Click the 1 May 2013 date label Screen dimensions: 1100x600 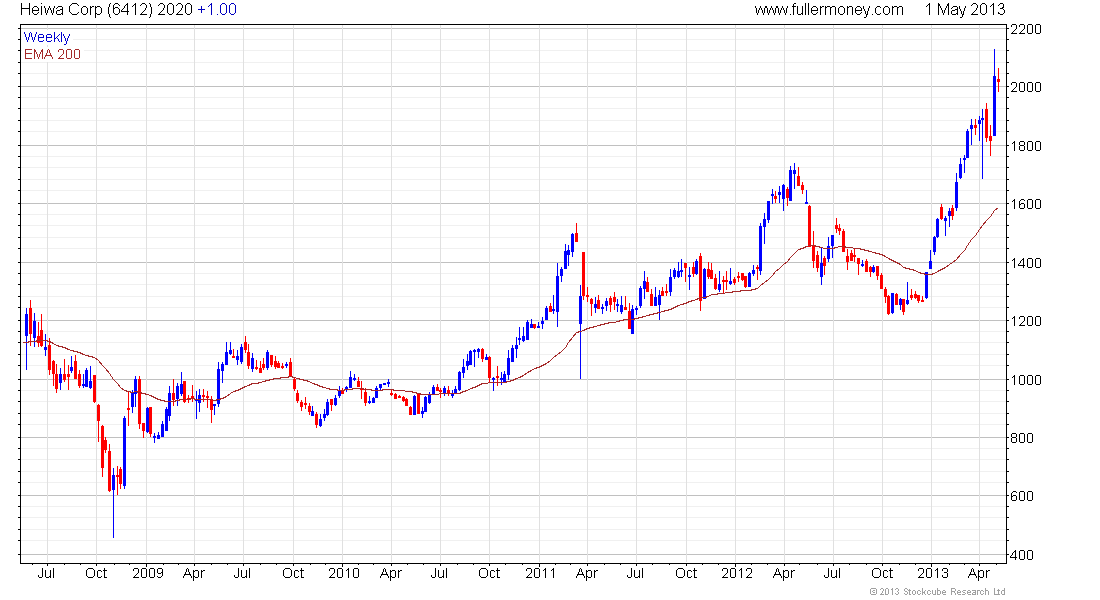[x=965, y=10]
